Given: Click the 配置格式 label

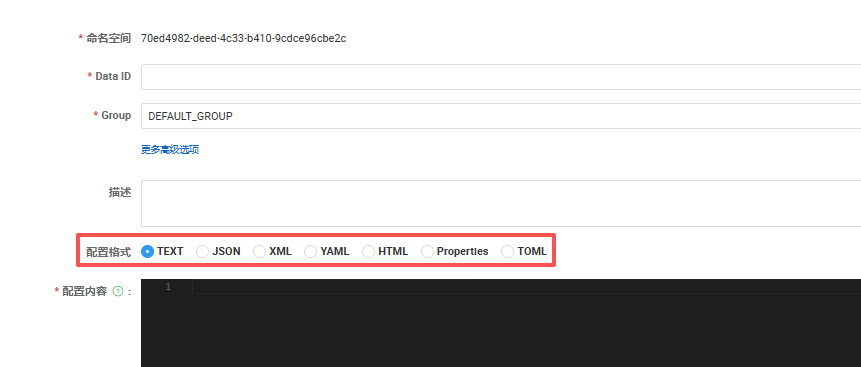Looking at the screenshot, I should coord(109,252).
